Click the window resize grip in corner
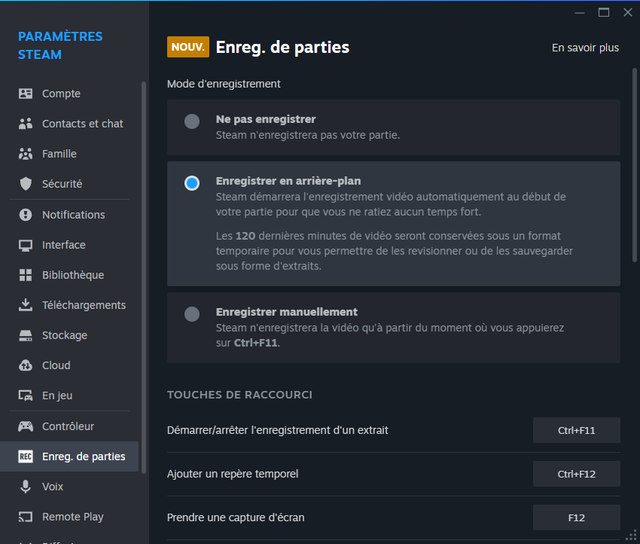Screen dimensions: 640x544 click(632, 536)
